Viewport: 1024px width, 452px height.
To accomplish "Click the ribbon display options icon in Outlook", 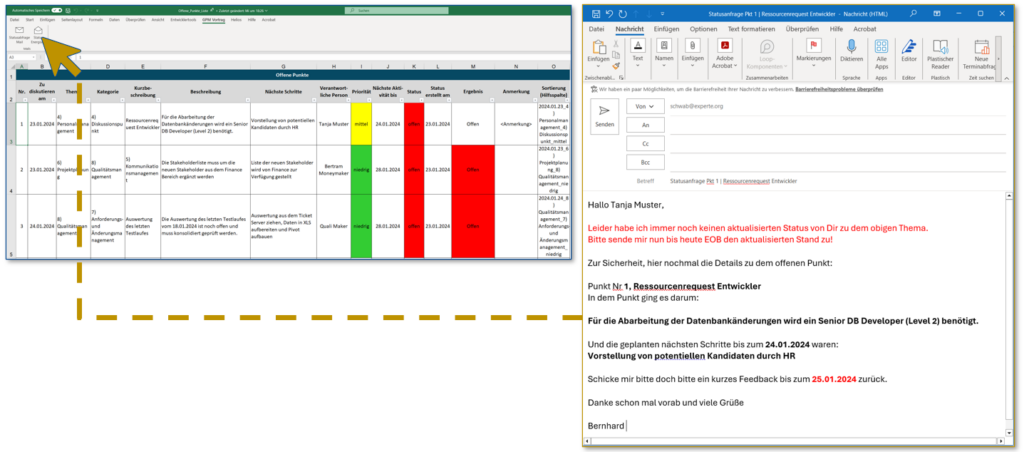I will tap(937, 13).
